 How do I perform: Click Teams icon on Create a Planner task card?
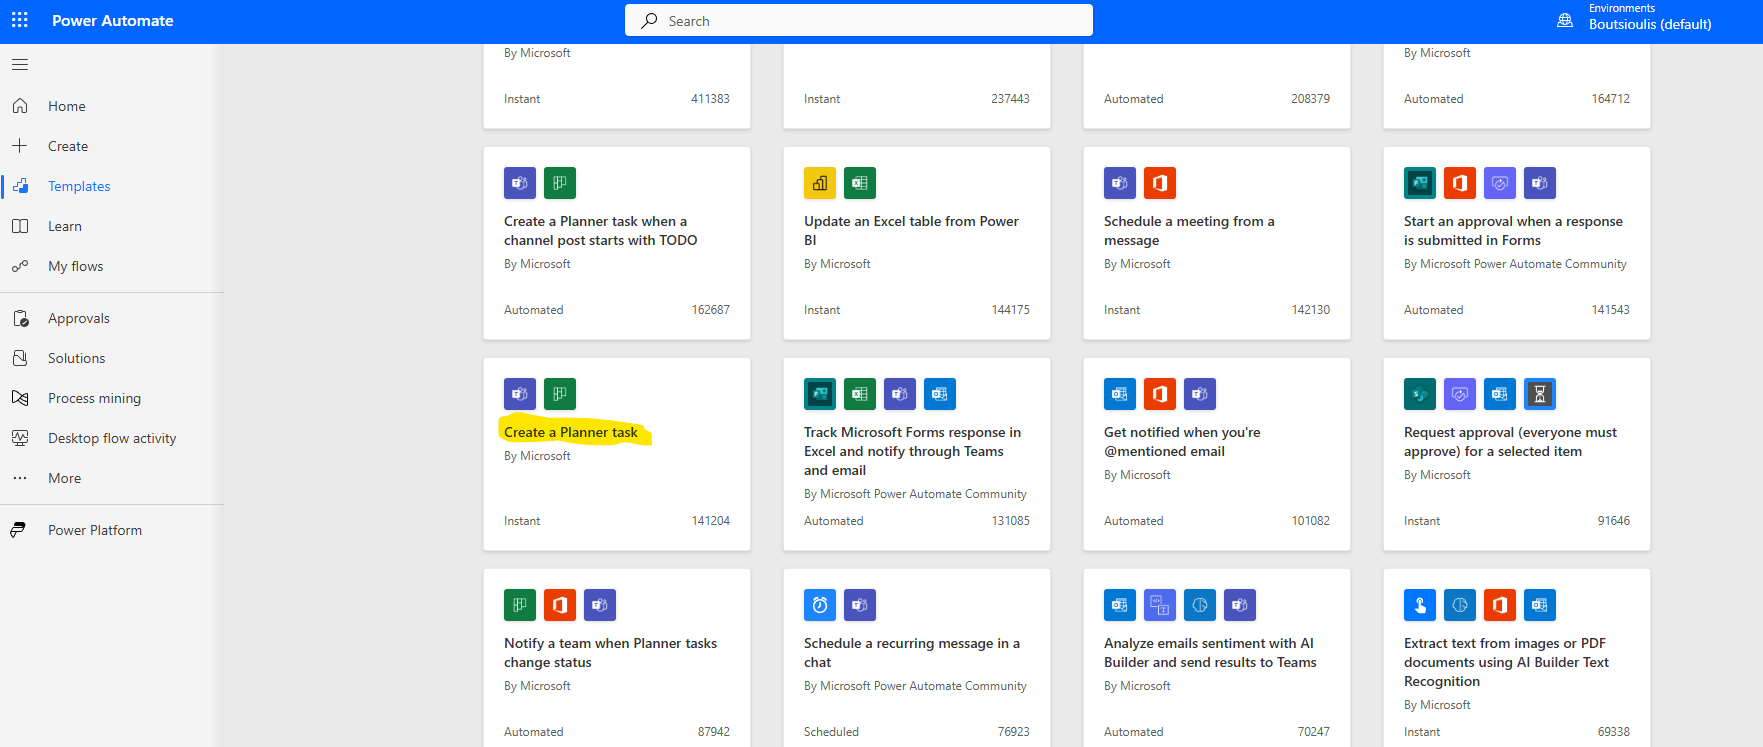tap(520, 394)
